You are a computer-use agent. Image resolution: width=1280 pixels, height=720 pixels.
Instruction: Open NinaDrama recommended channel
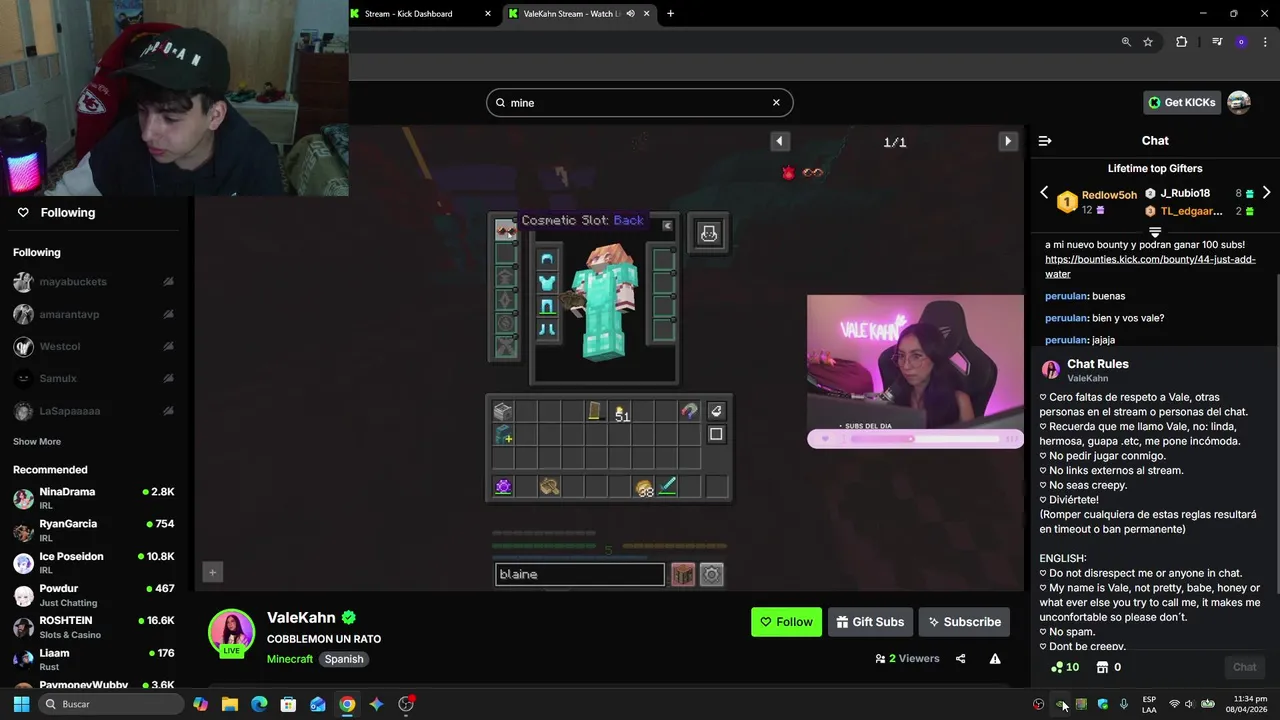[94, 498]
